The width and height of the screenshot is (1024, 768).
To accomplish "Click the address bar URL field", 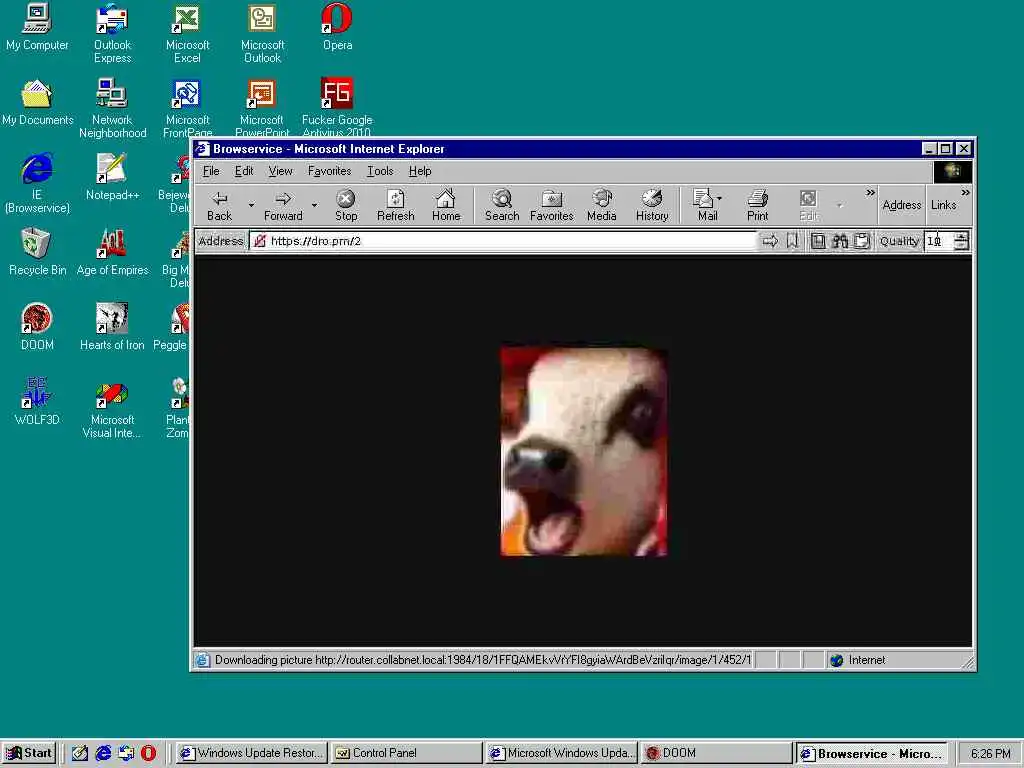I will coord(502,241).
